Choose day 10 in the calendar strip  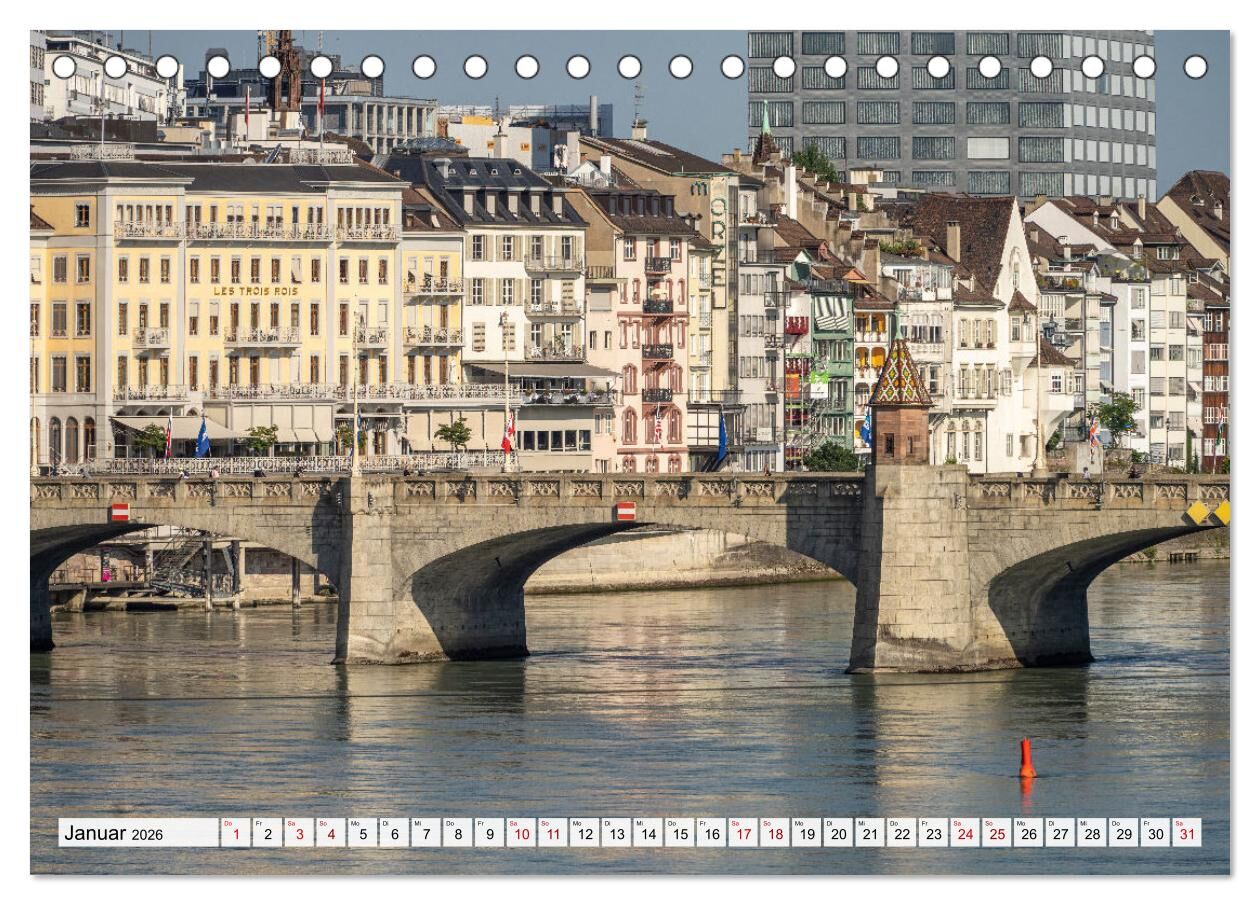tap(520, 833)
